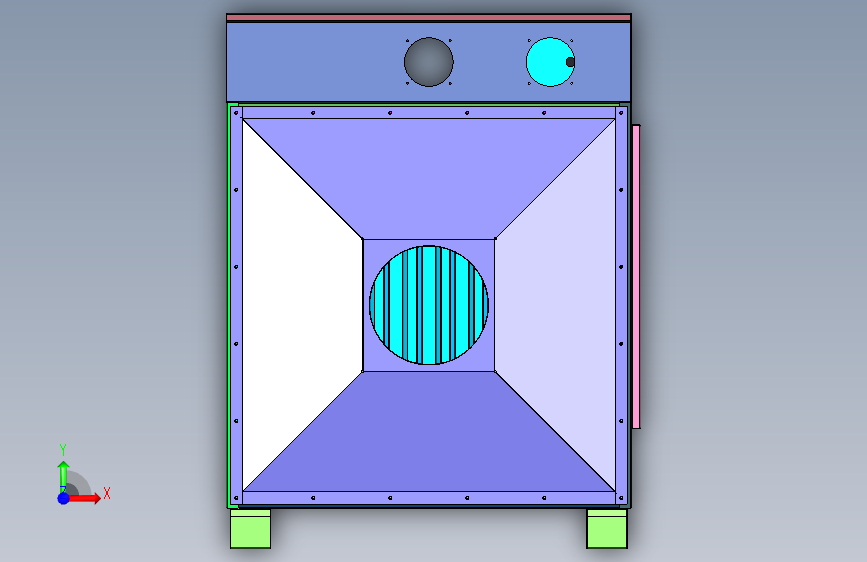The image size is (867, 562).
Task: Select the cyan round dial on the upper panel
Action: 550,62
